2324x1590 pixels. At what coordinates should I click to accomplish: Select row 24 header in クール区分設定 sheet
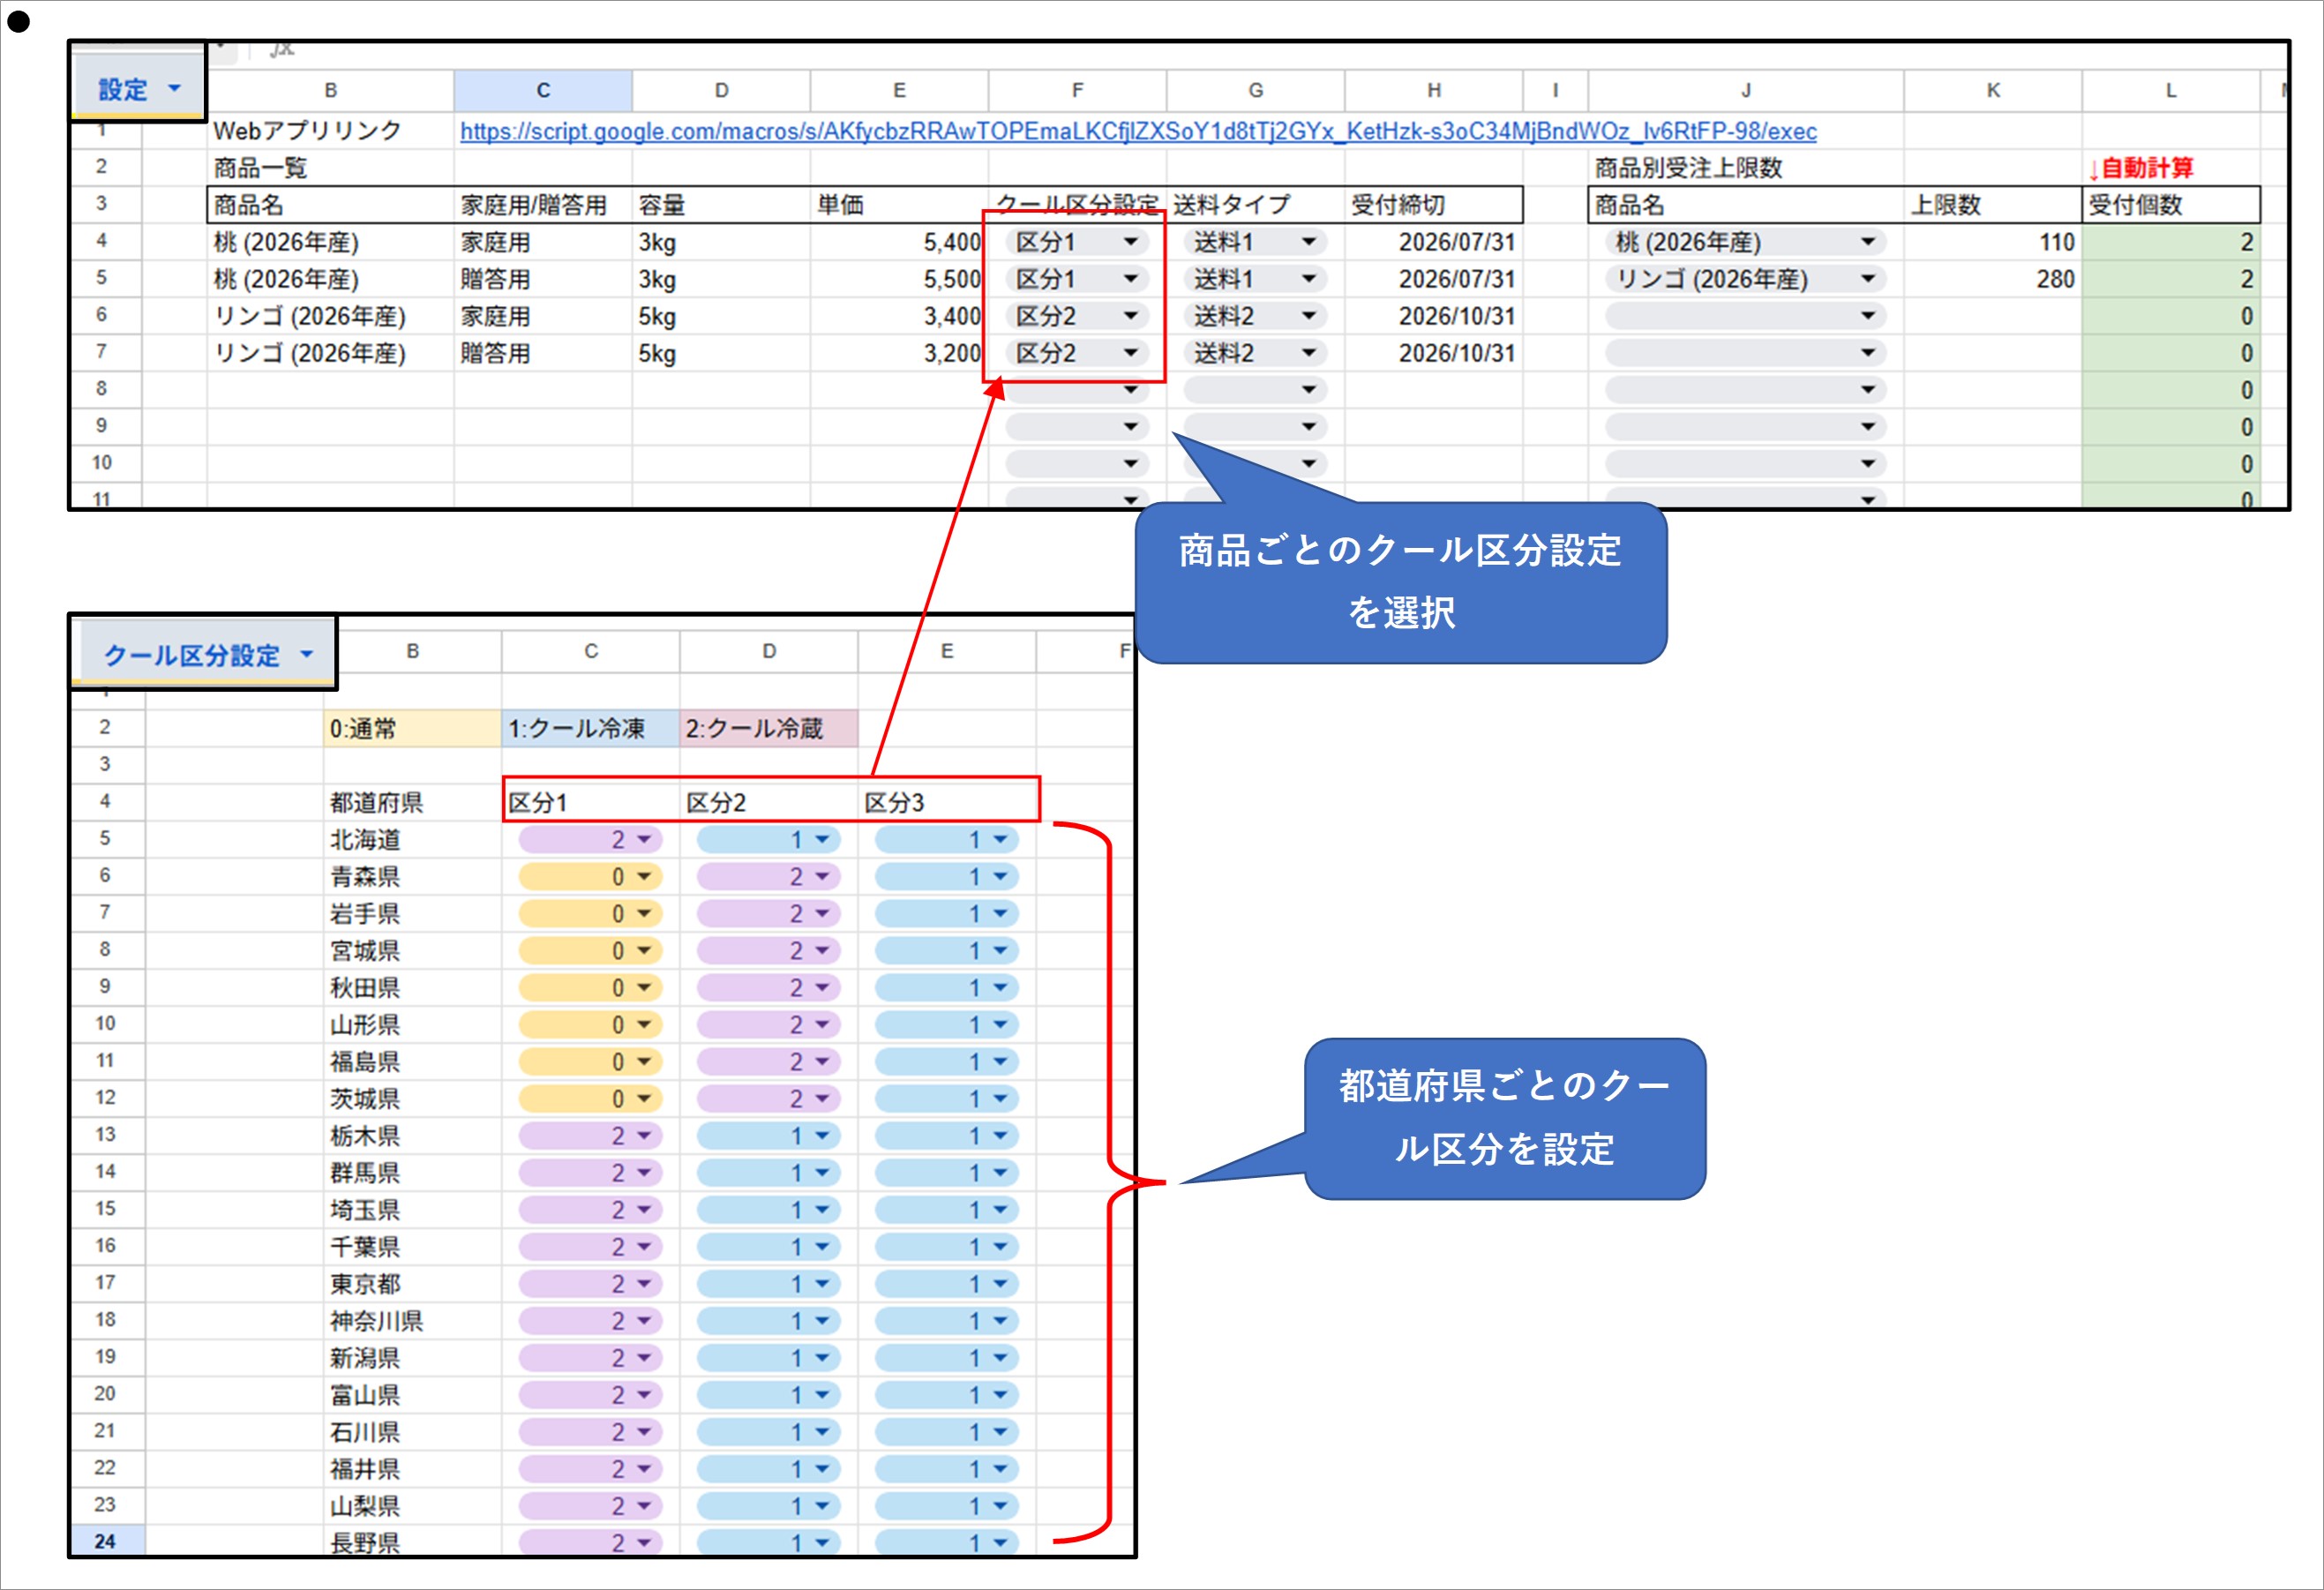pos(106,1541)
